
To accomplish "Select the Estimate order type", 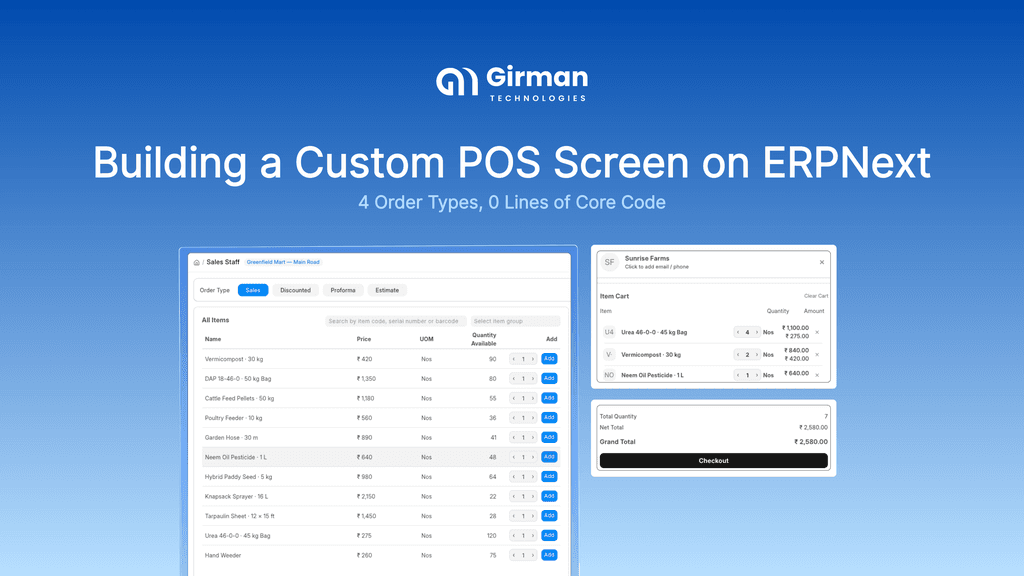I will point(387,290).
